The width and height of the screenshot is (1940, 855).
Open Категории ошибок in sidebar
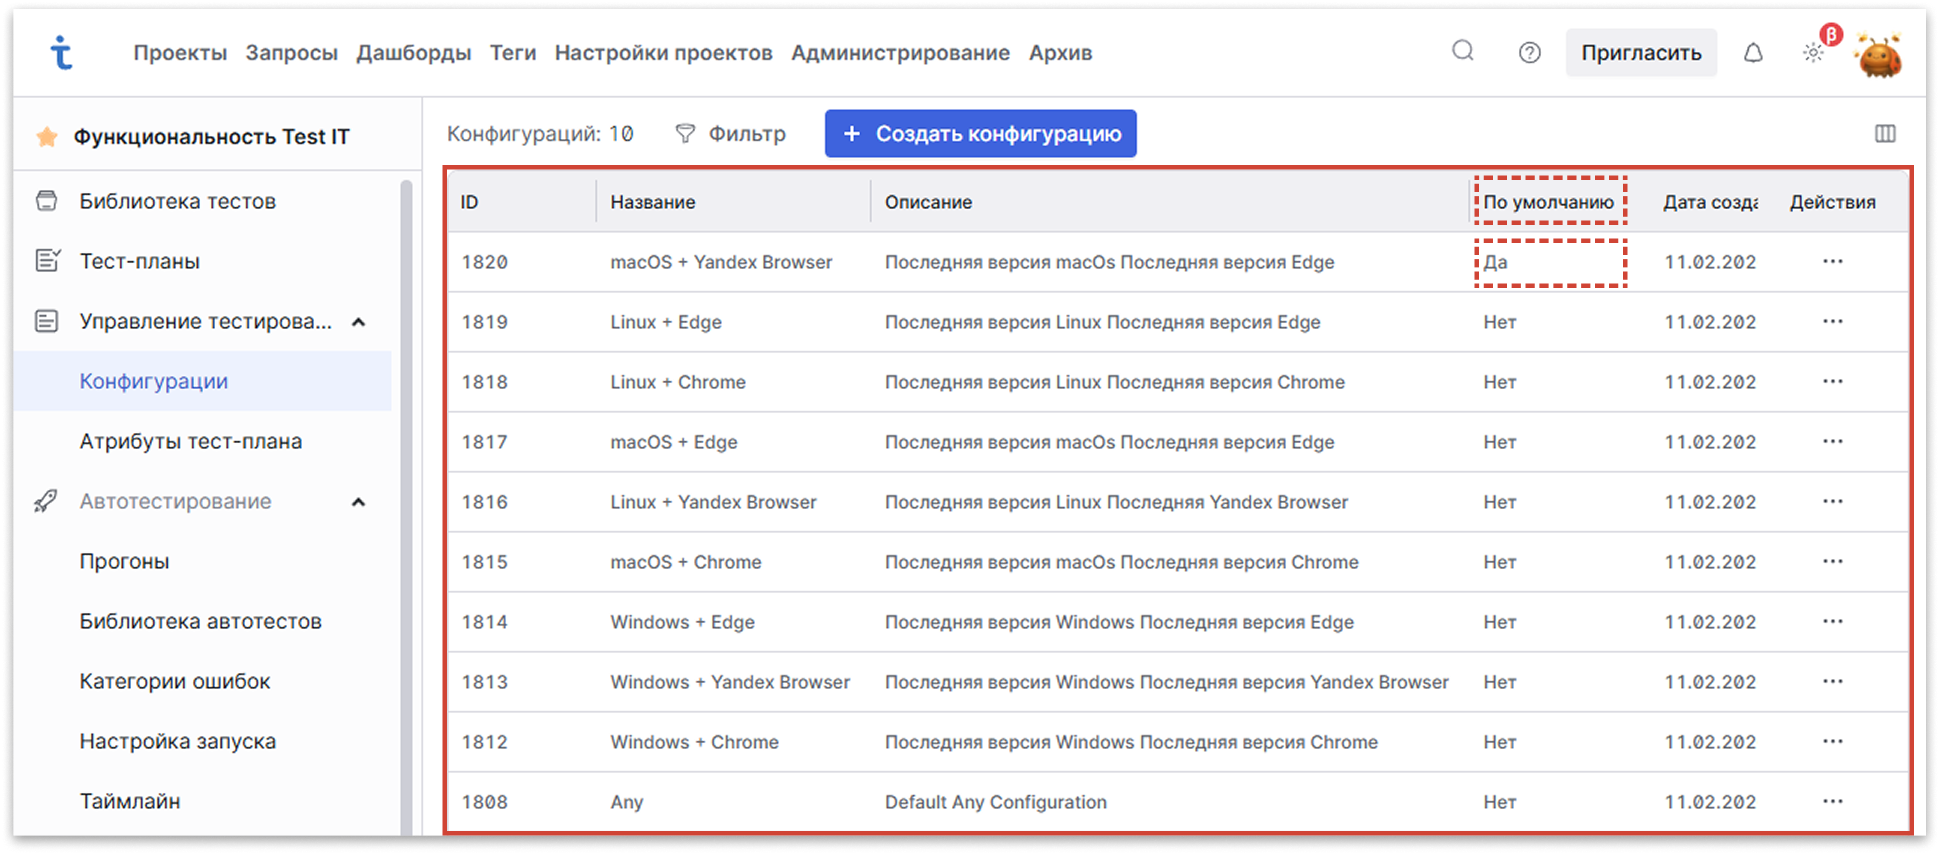point(174,681)
